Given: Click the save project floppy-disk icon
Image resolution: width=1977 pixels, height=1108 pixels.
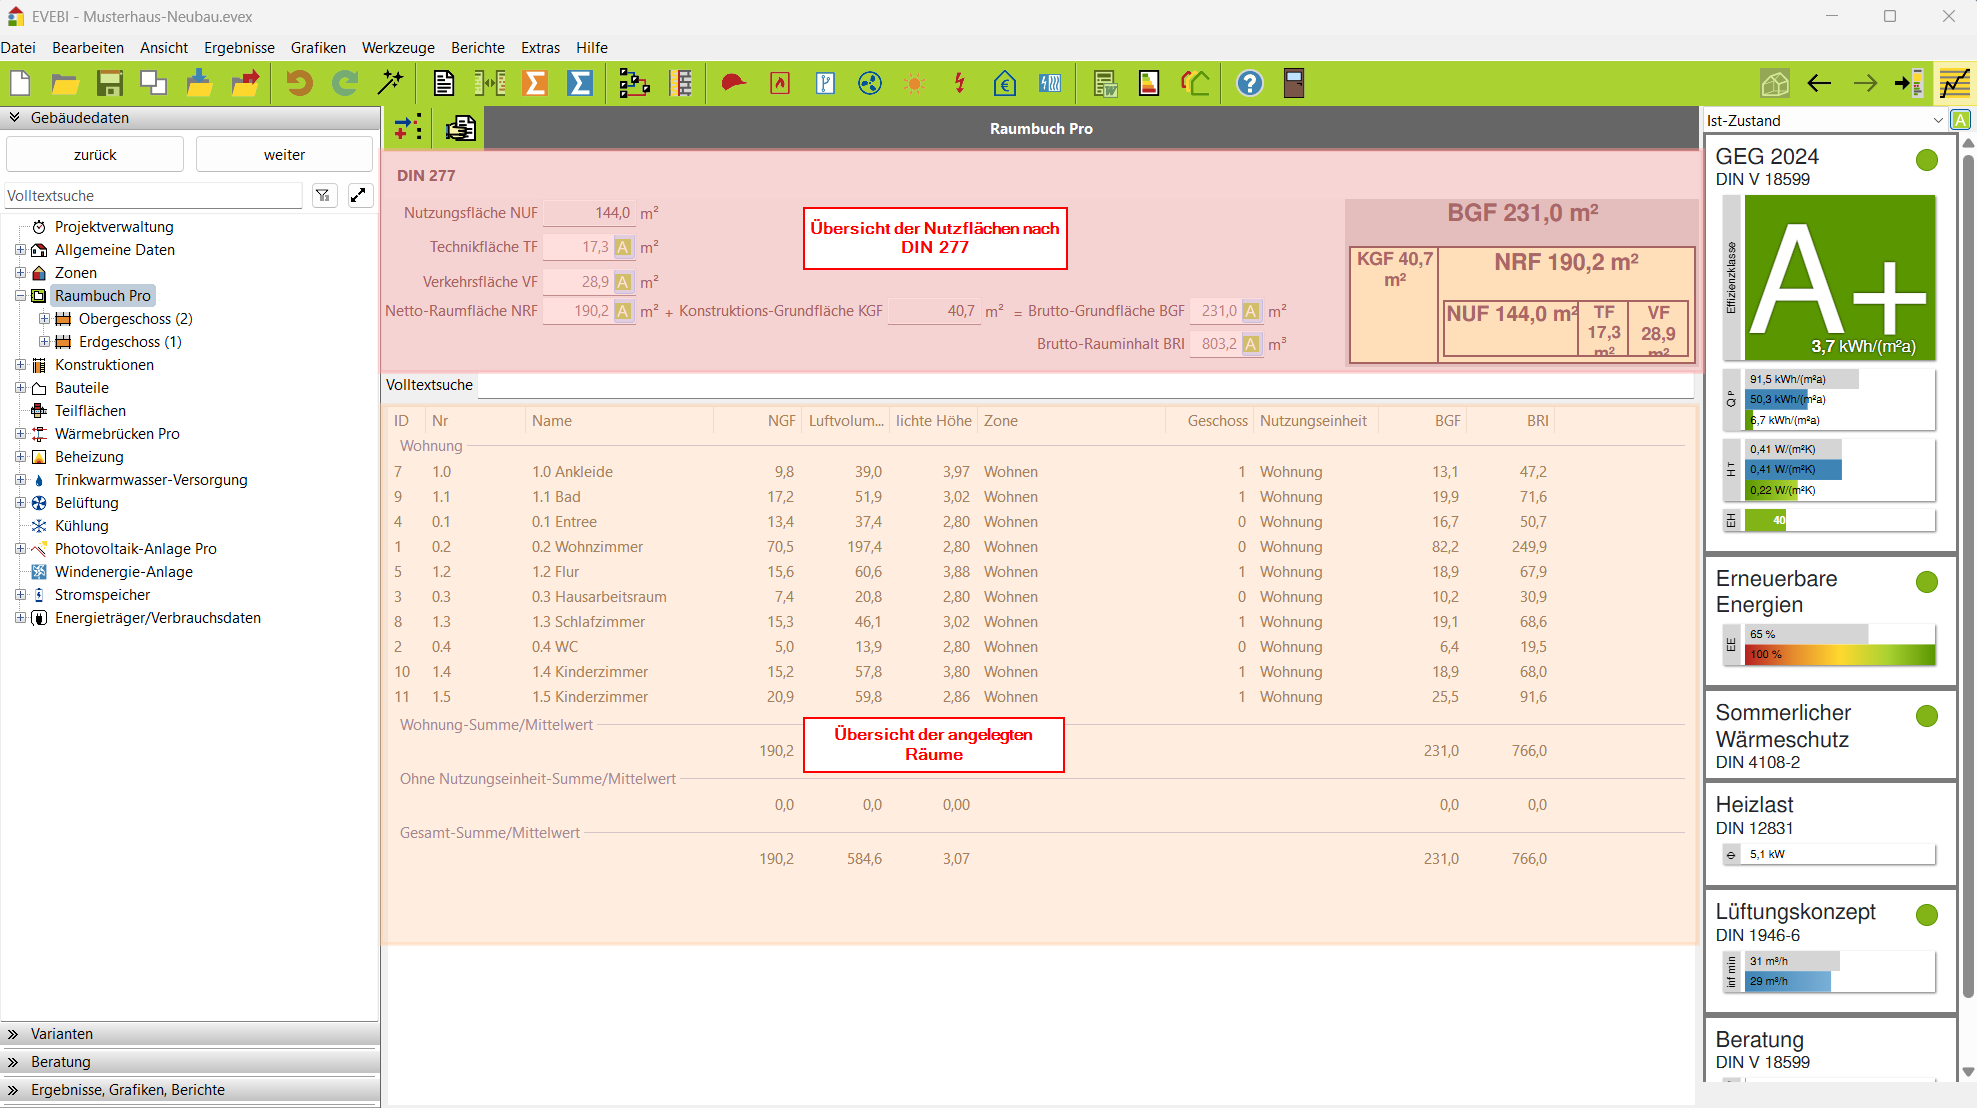Looking at the screenshot, I should tap(109, 83).
